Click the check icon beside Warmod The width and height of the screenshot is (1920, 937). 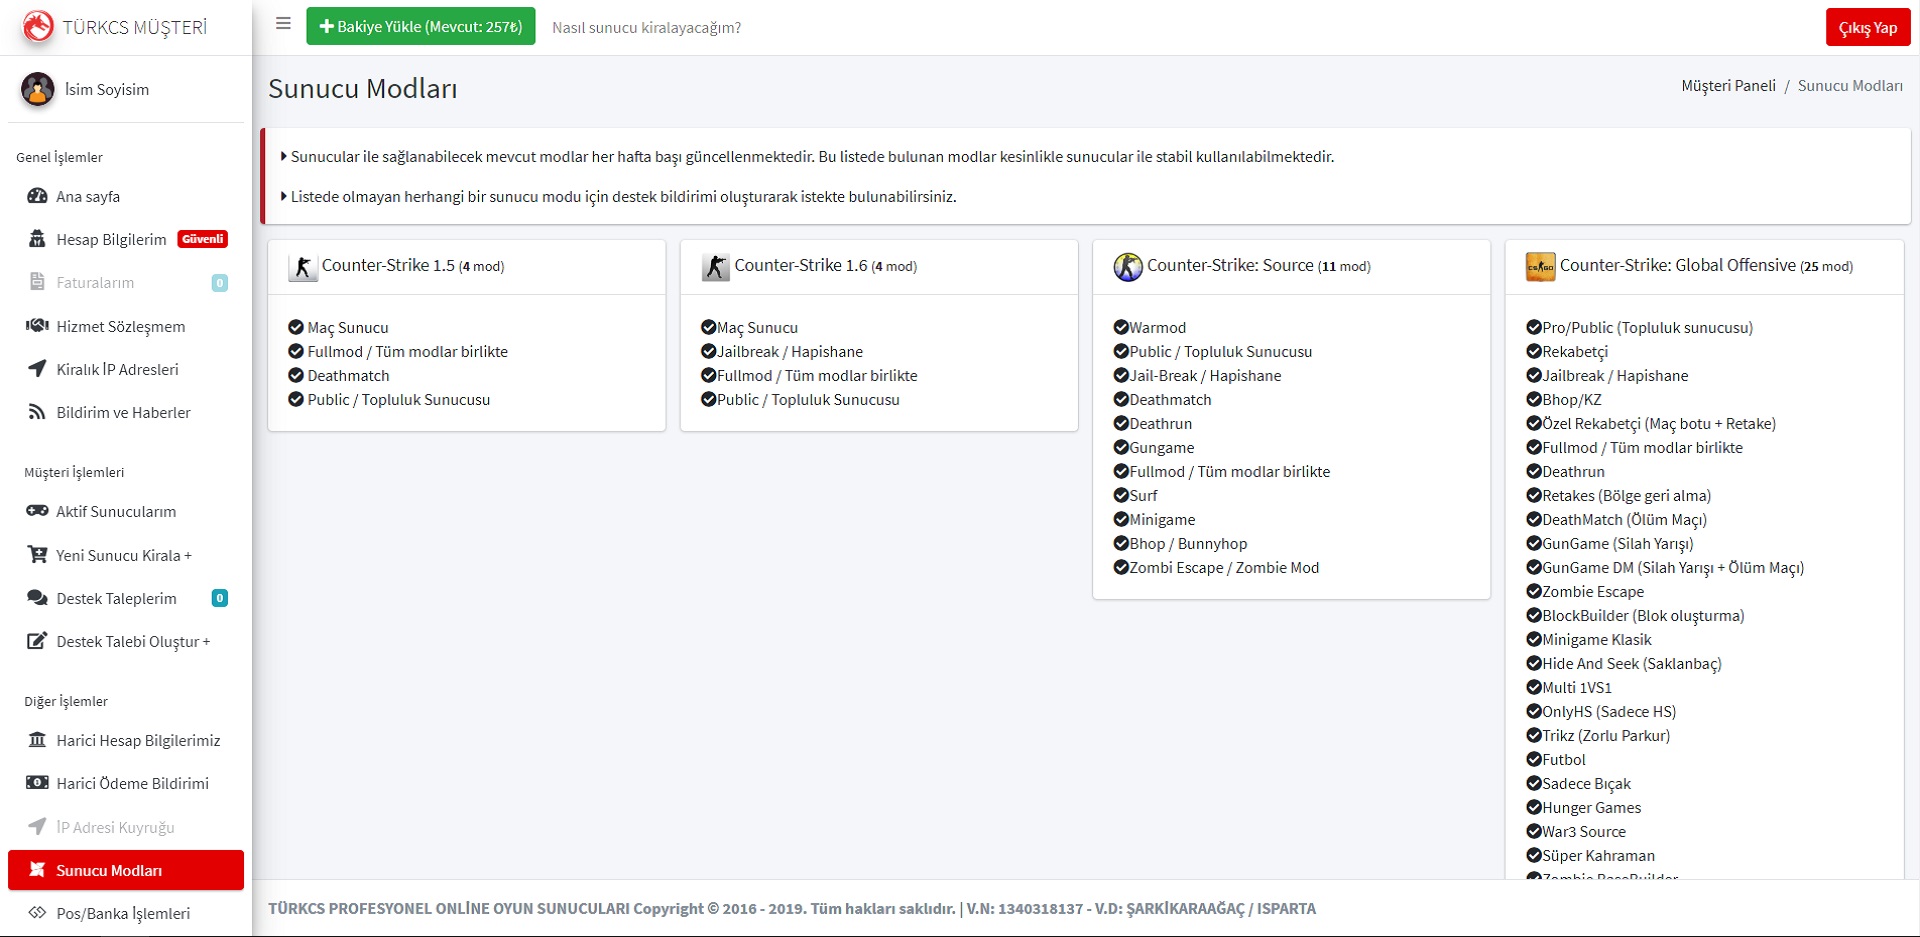pos(1121,327)
